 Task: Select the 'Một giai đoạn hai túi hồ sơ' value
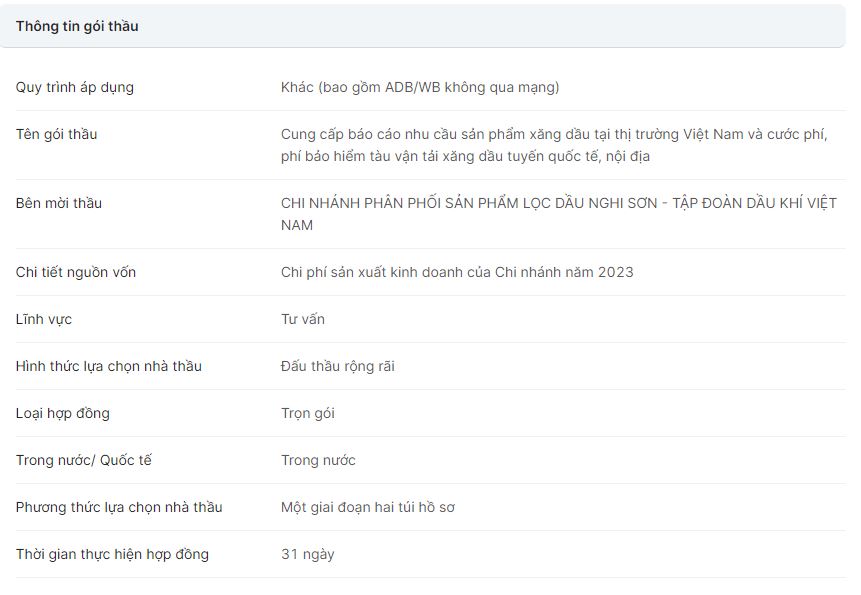(368, 507)
